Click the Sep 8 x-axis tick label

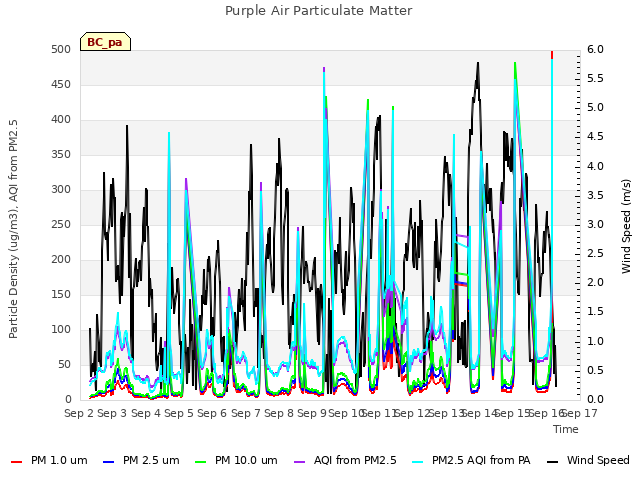click(x=279, y=413)
